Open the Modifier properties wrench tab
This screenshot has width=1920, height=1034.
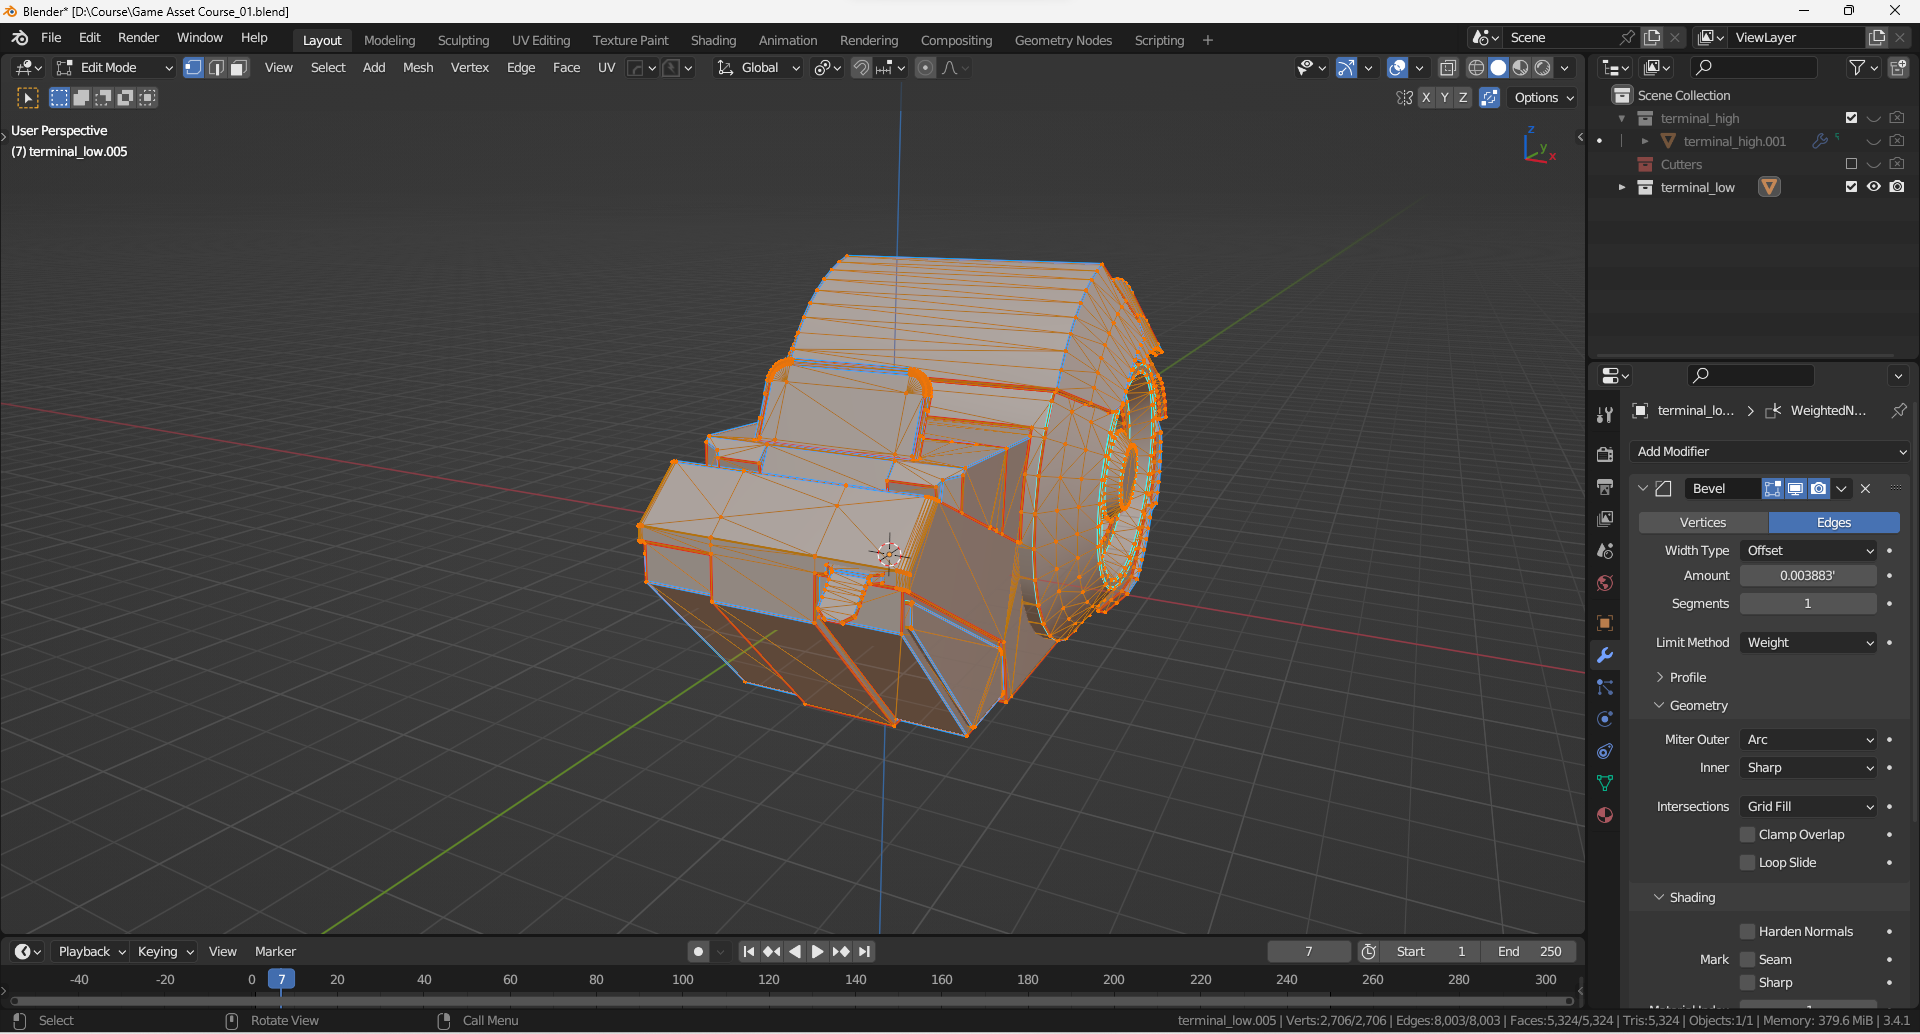[x=1605, y=655]
